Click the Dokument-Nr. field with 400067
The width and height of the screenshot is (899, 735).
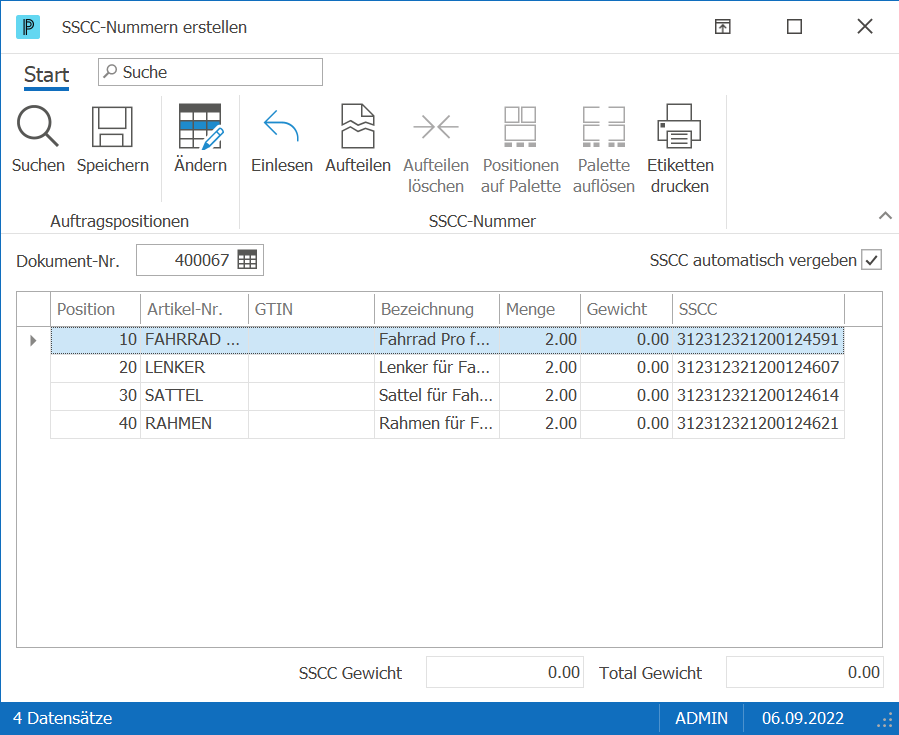[200, 260]
